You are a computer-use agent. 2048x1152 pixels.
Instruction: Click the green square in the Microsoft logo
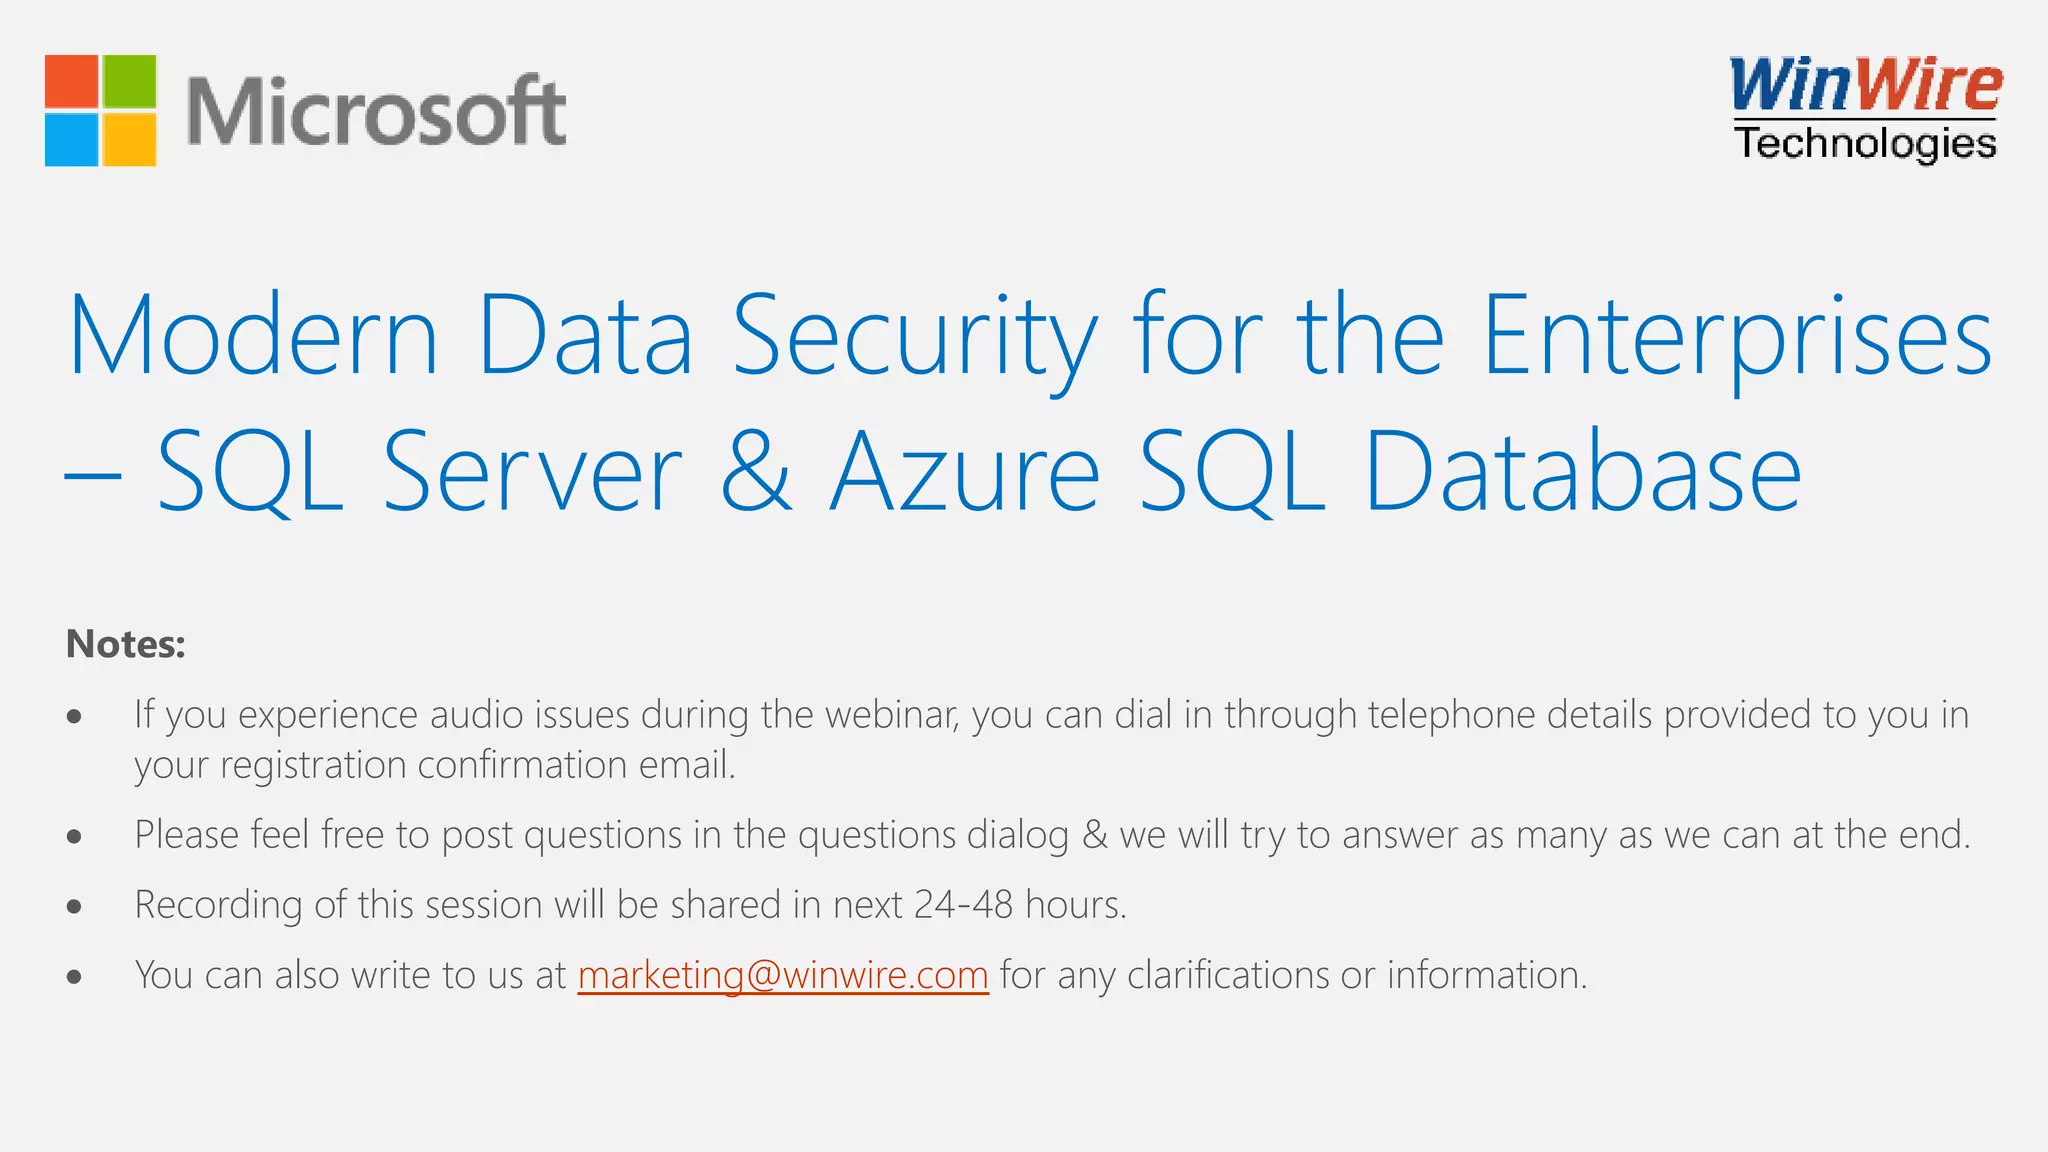(130, 81)
